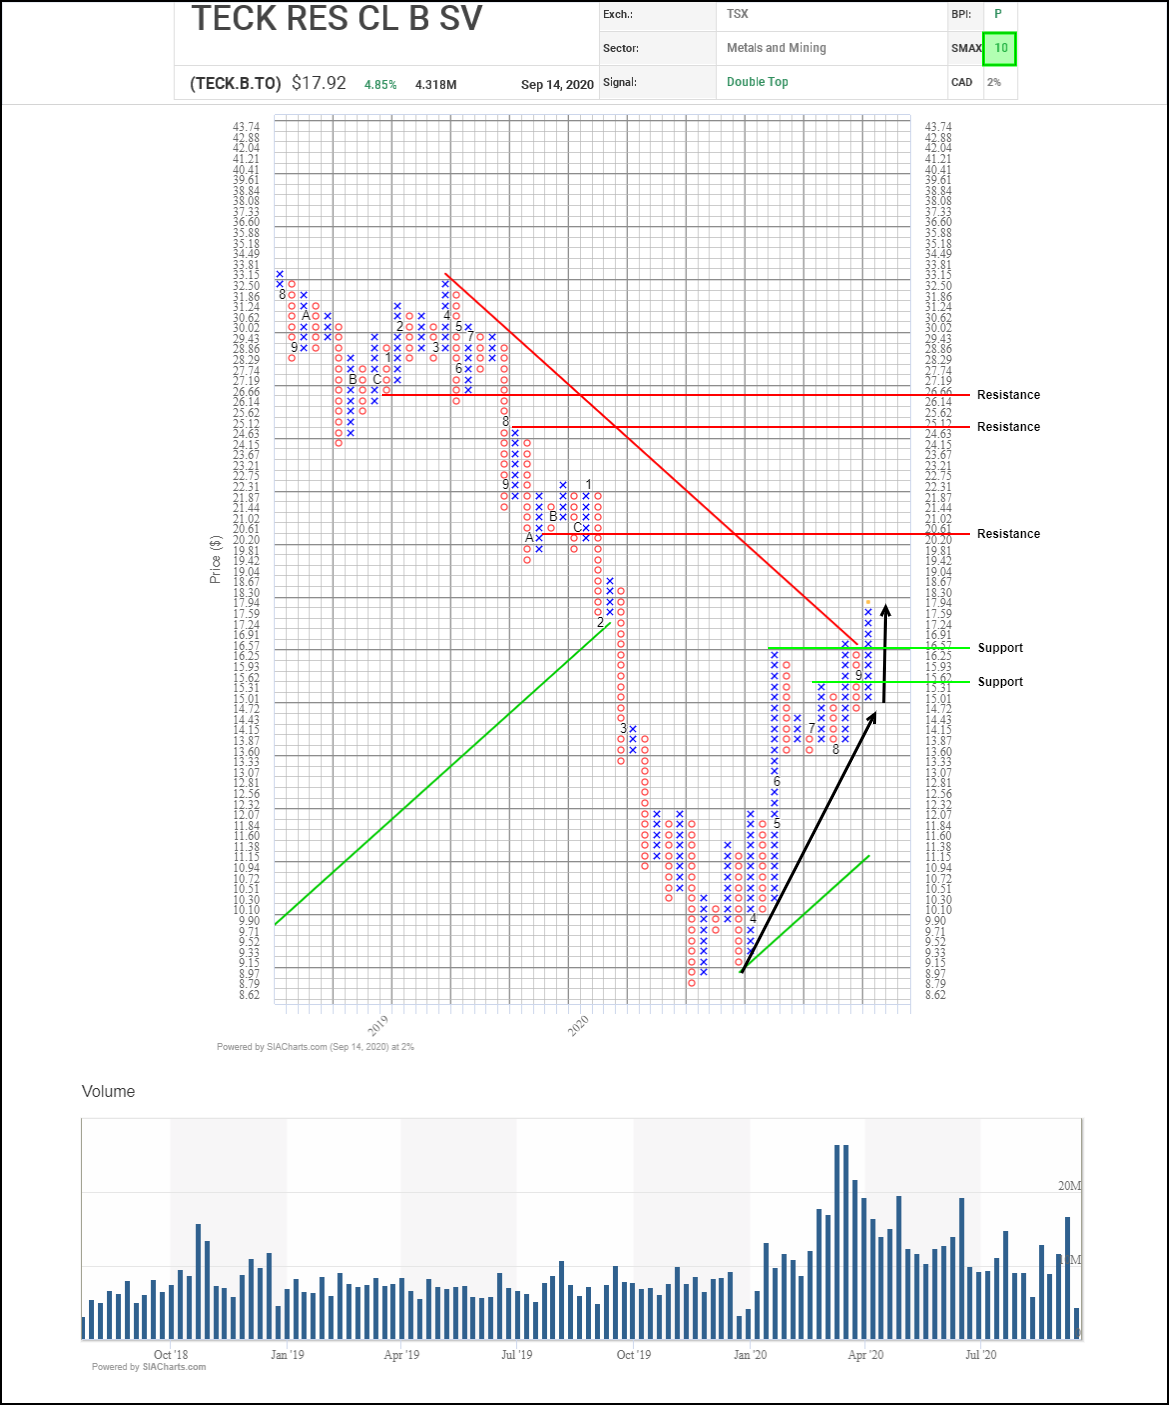Click the Volume chart heading
1169x1405 pixels.
pyautogui.click(x=108, y=1091)
